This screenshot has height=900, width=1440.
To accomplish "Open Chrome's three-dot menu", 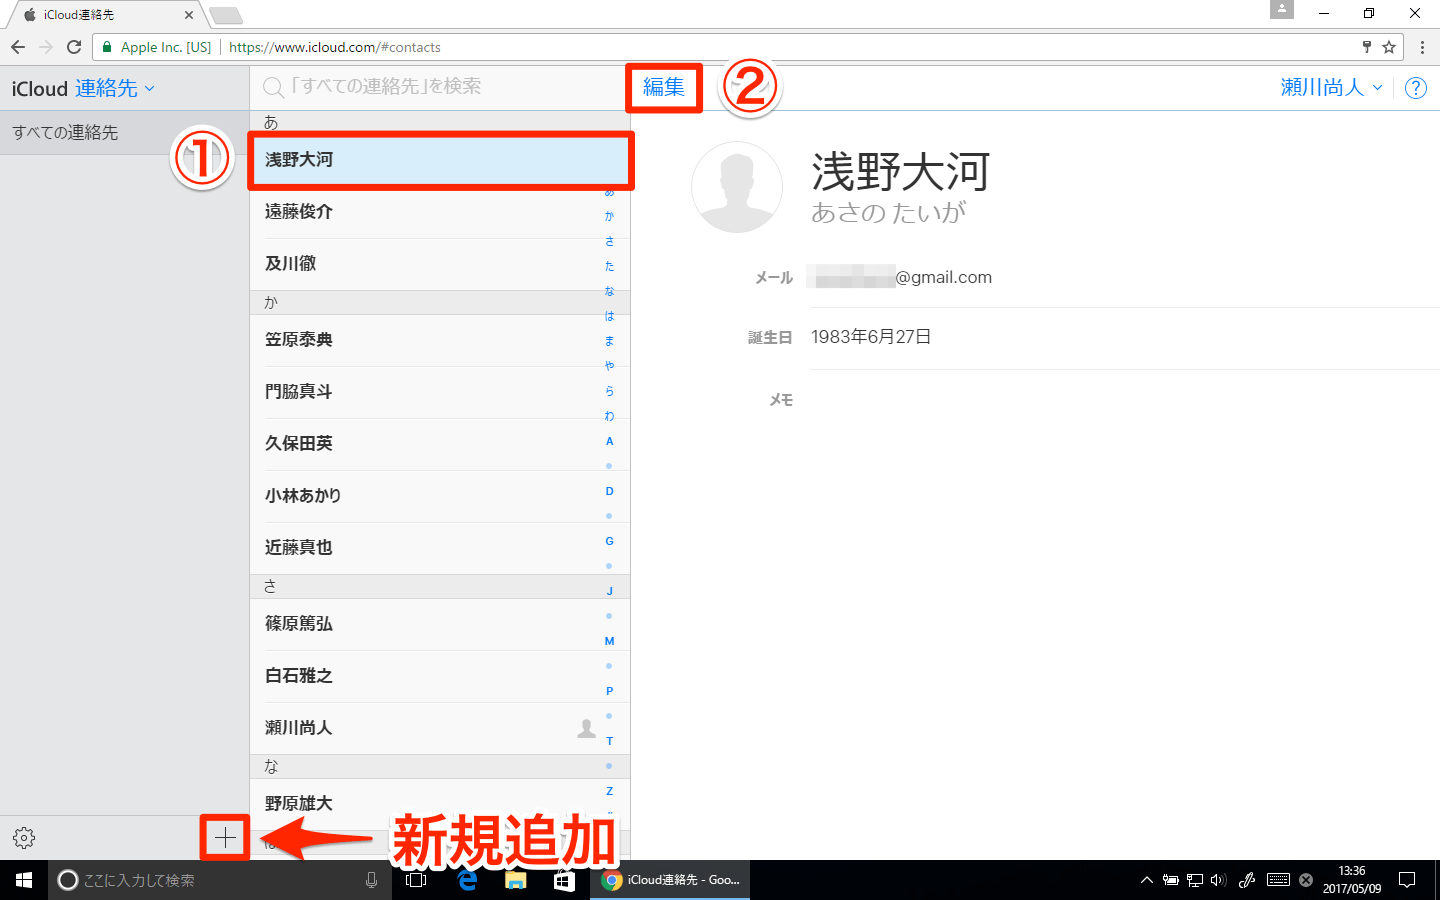I will (x=1422, y=47).
